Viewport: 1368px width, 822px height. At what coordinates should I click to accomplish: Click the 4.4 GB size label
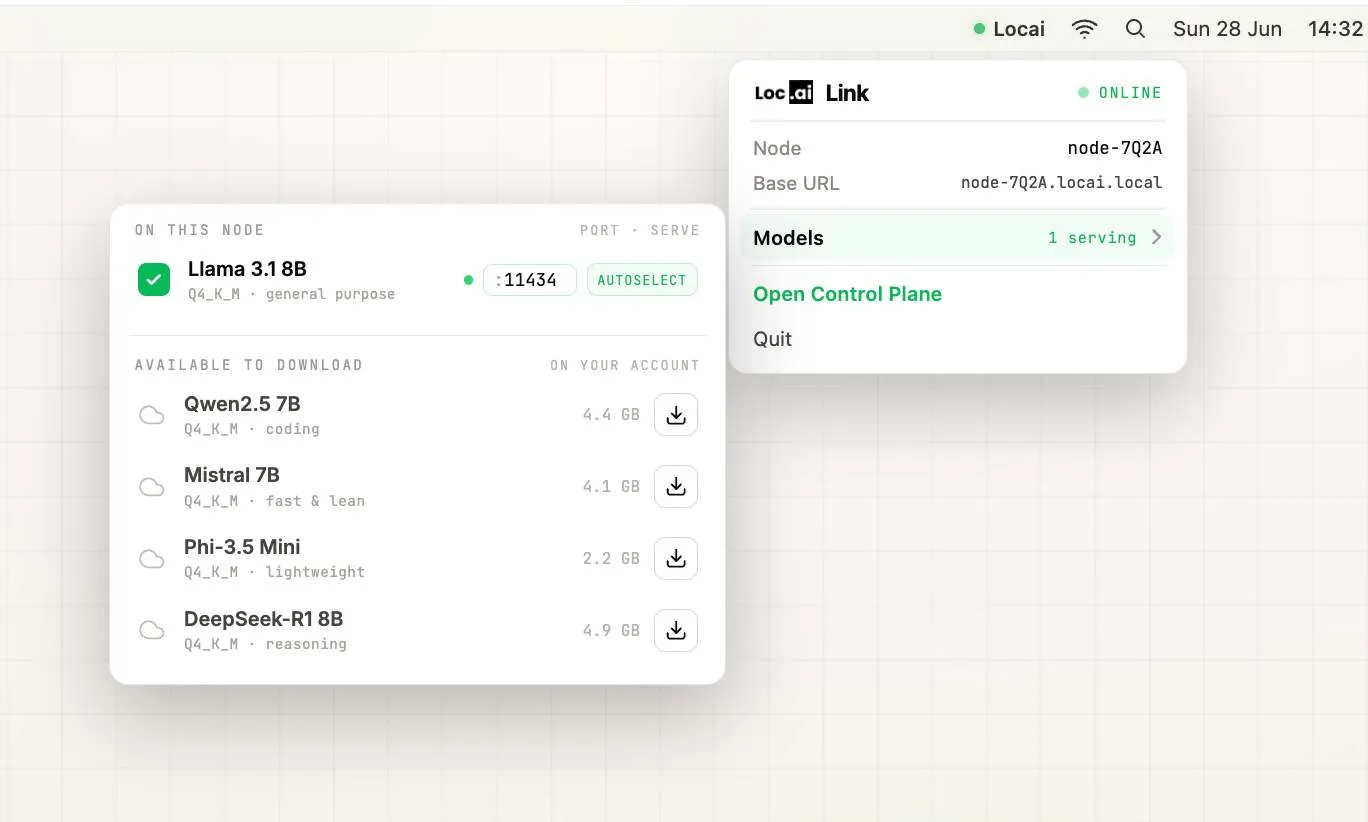point(611,415)
